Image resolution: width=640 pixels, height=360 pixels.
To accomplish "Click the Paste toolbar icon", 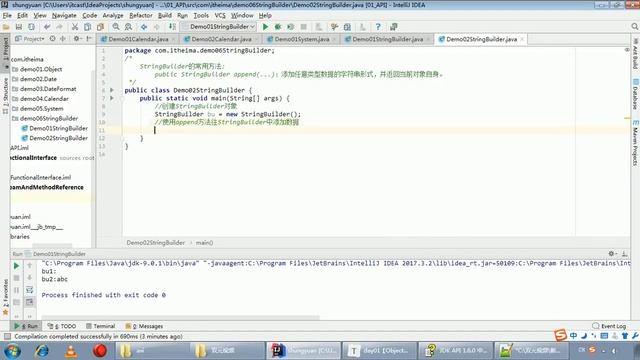I will 100,27.
